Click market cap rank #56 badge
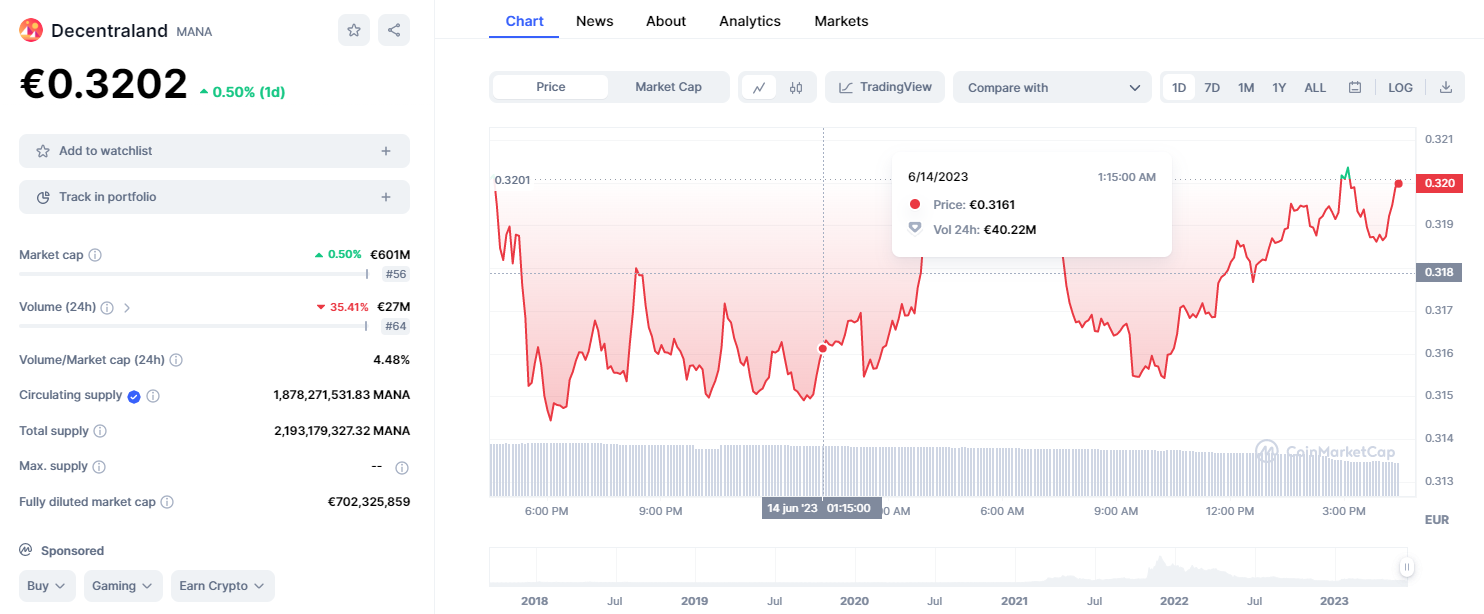This screenshot has width=1484, height=614. click(x=395, y=274)
